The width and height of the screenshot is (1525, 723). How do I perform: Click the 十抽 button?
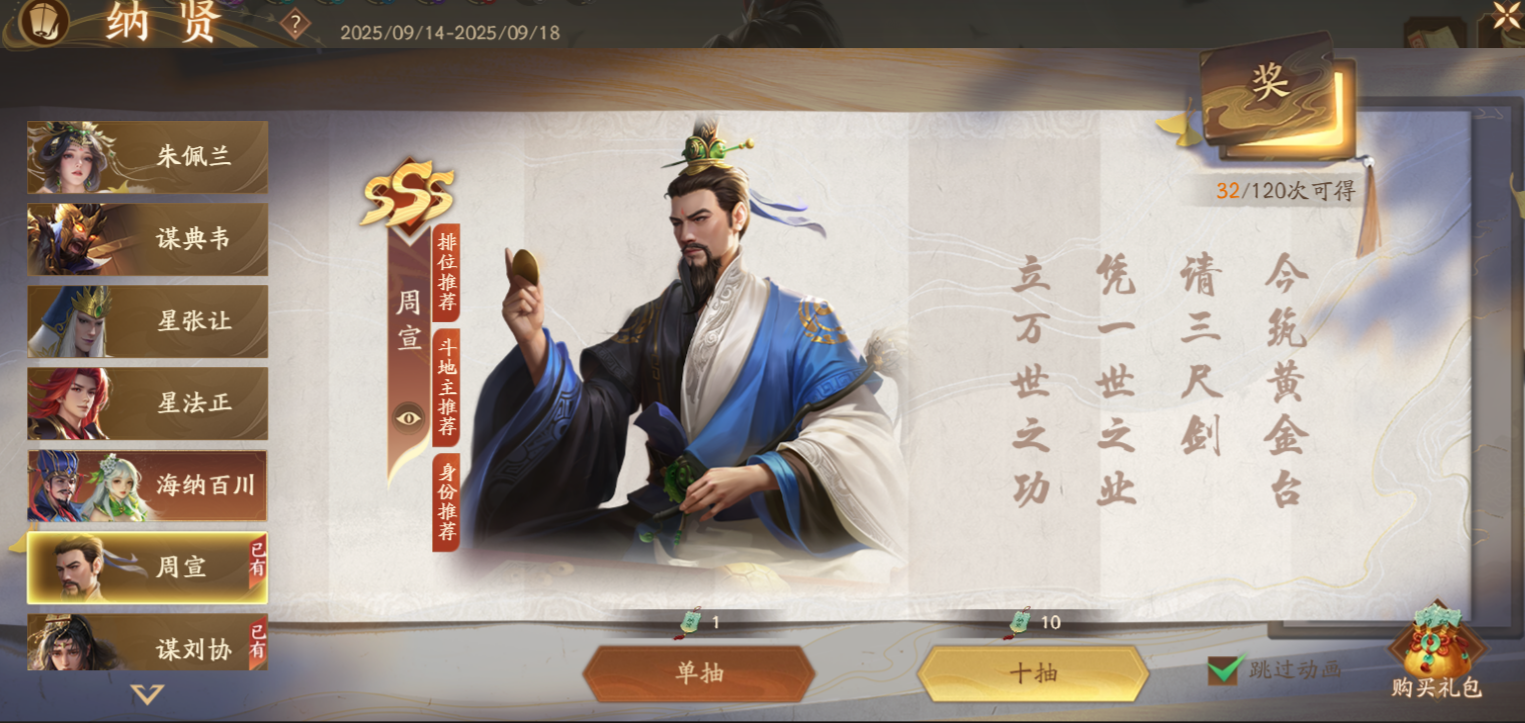pyautogui.click(x=1033, y=673)
